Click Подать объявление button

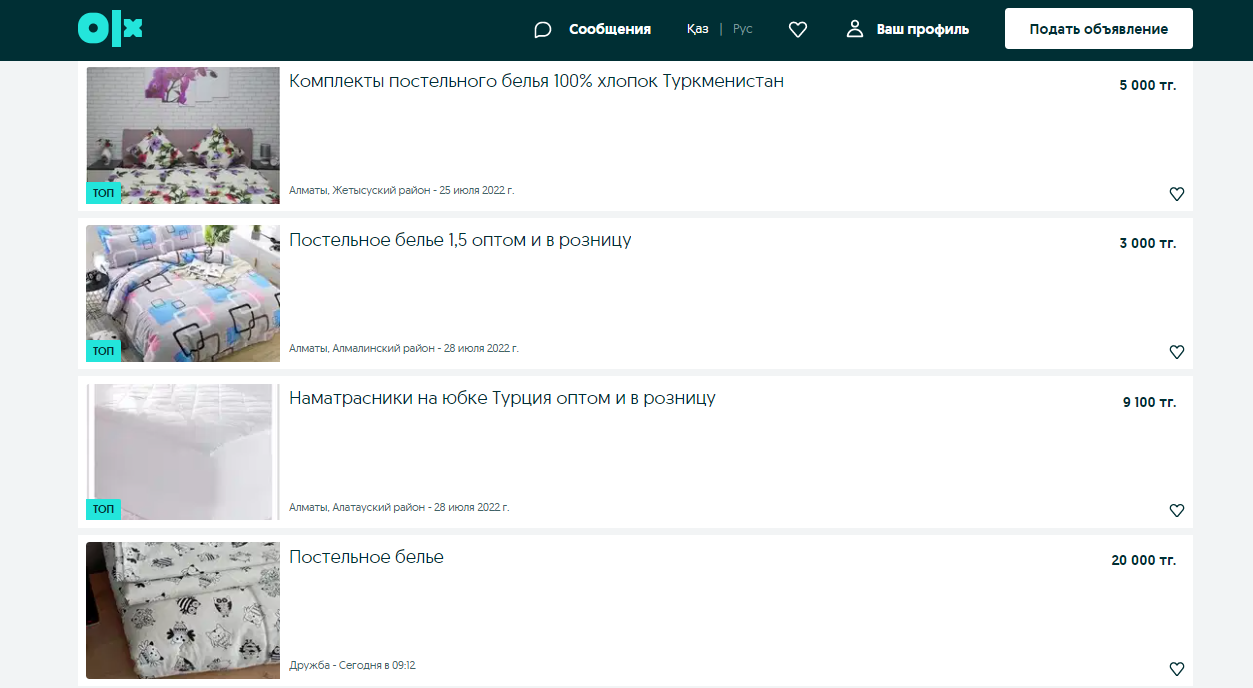1099,29
